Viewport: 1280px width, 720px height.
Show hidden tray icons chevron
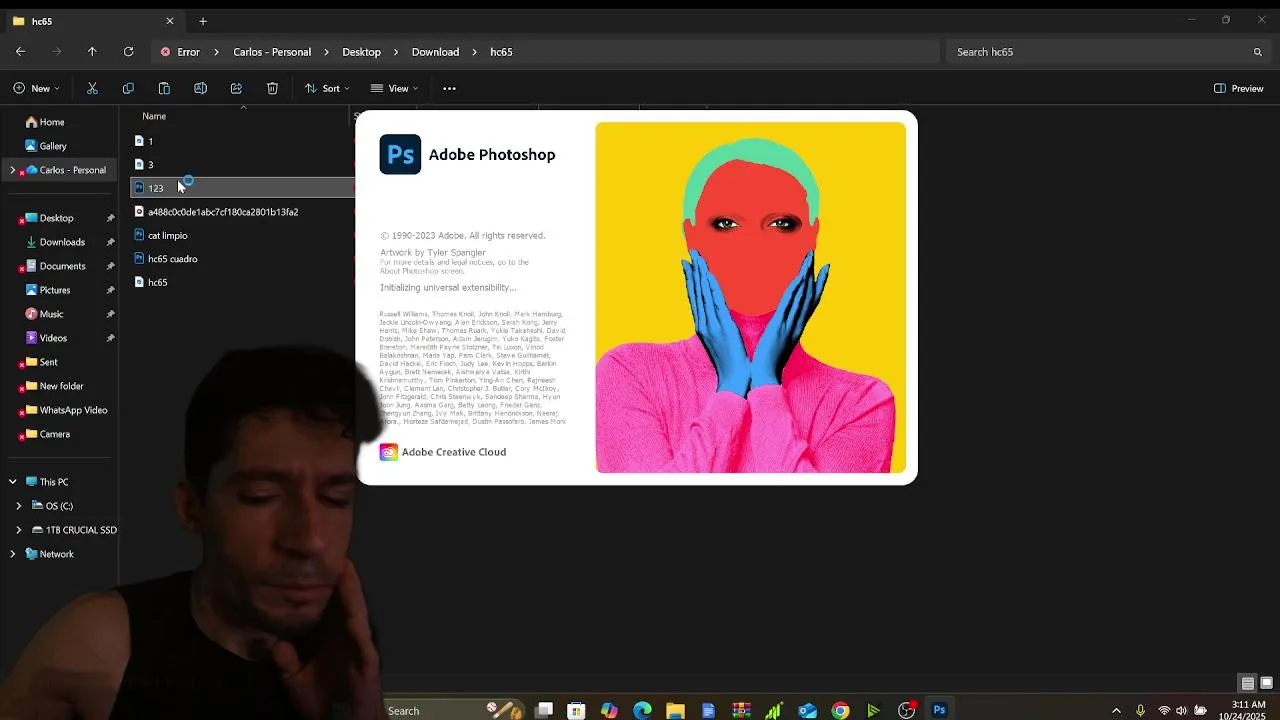click(1116, 711)
